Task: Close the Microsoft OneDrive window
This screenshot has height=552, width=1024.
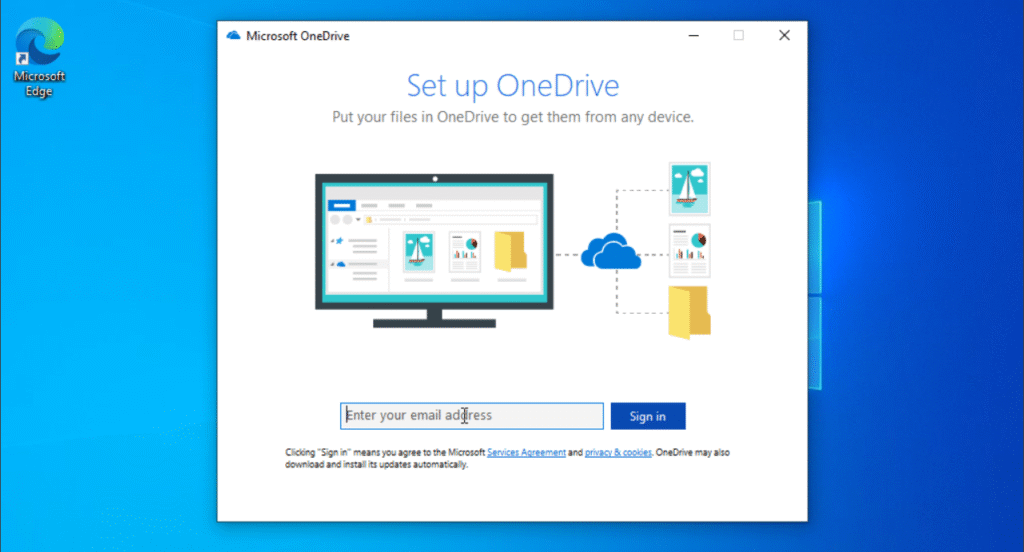Action: [784, 35]
